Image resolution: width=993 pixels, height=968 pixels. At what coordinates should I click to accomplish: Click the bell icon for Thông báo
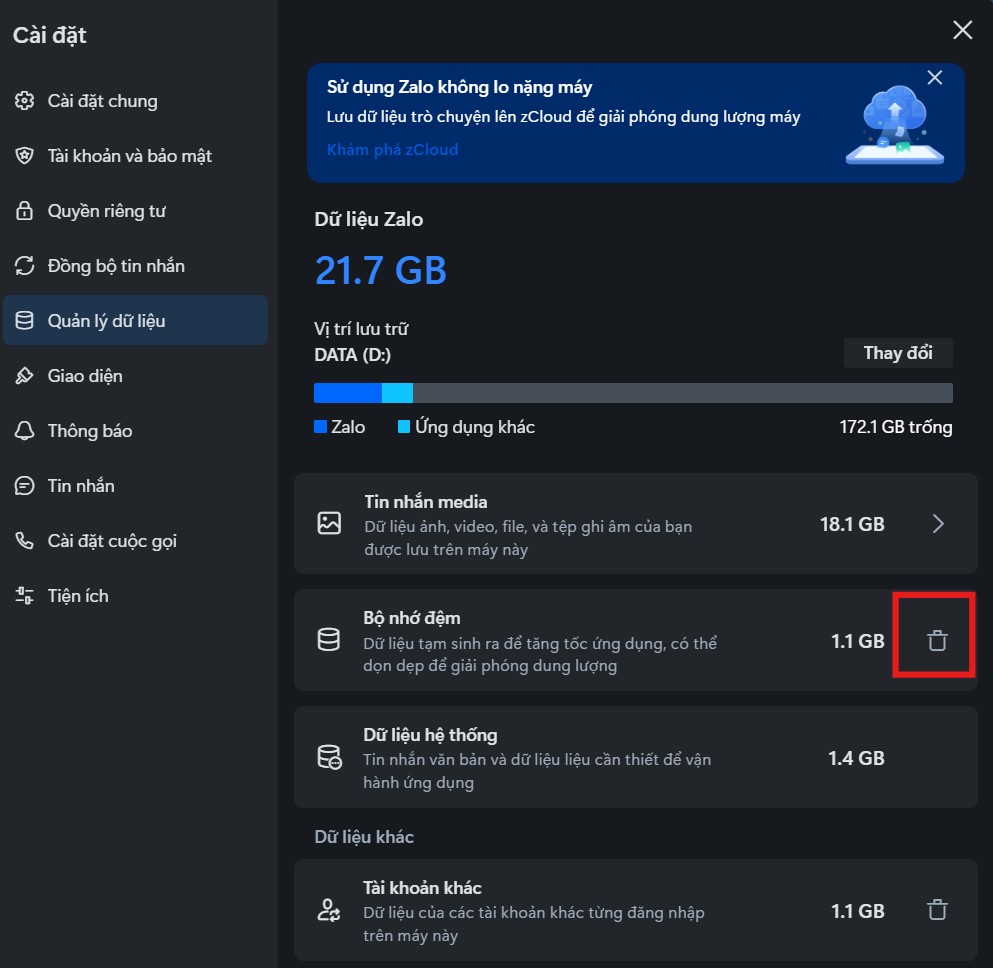coord(24,431)
